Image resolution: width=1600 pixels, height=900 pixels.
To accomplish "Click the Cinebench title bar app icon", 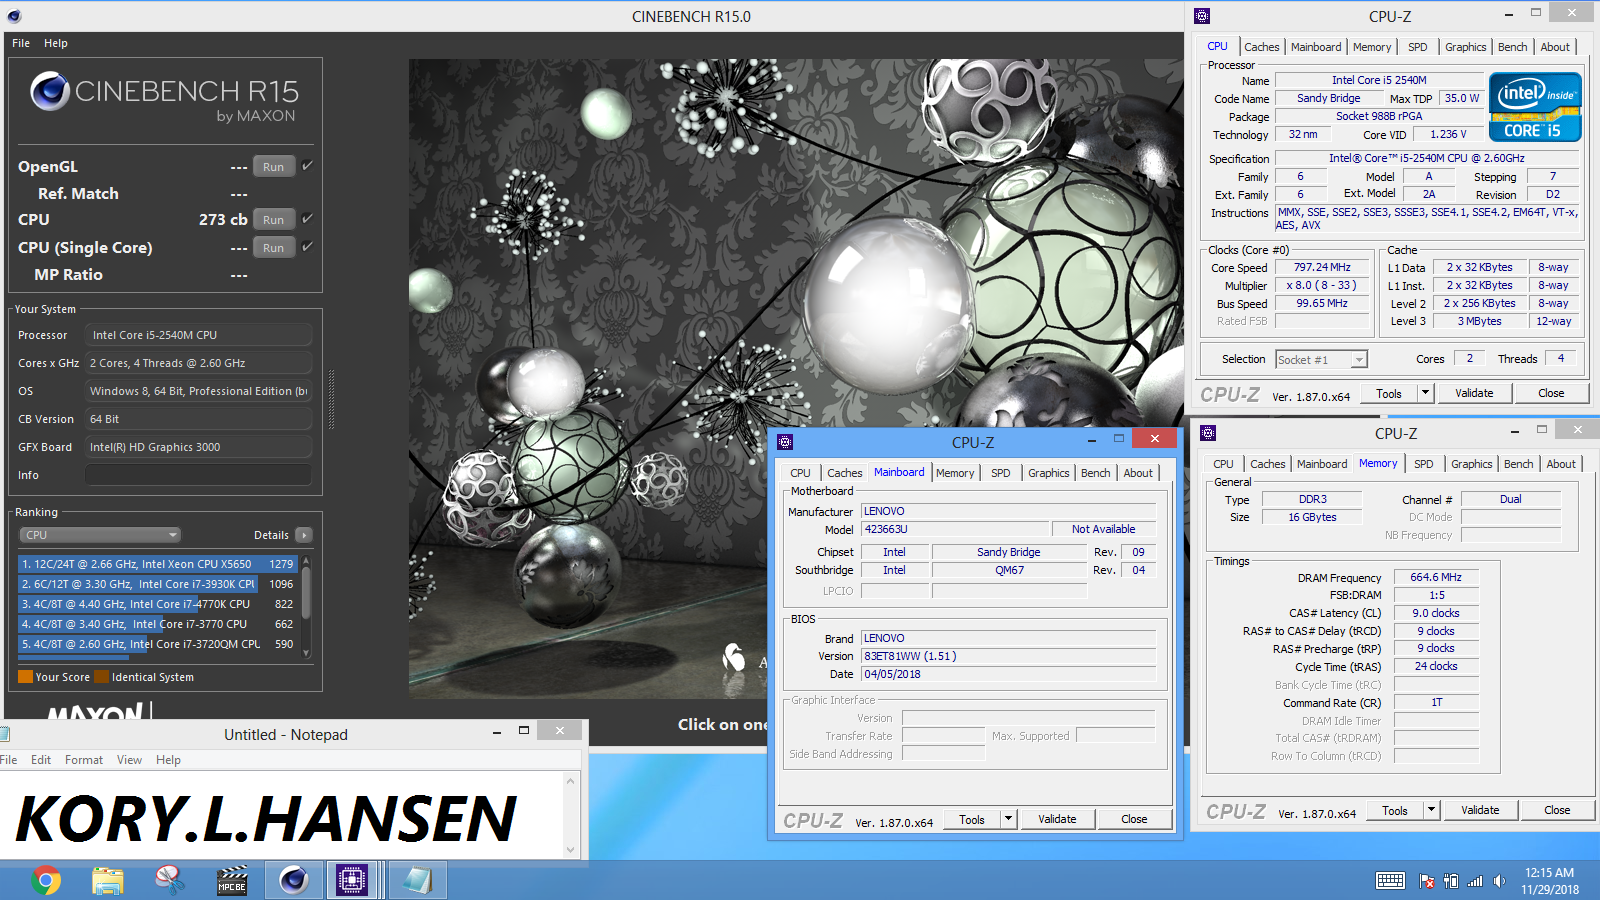I will pyautogui.click(x=14, y=16).
